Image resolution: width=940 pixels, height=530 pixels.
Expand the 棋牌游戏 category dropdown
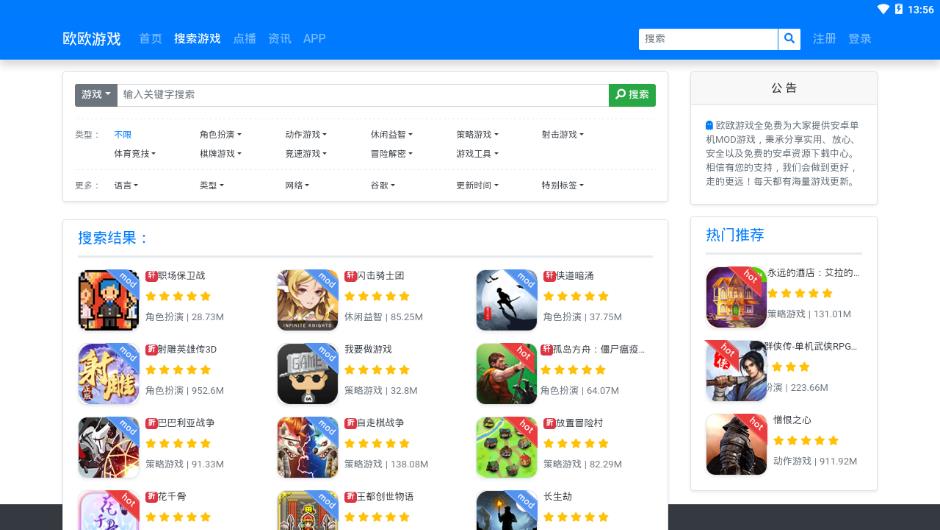tap(221, 154)
